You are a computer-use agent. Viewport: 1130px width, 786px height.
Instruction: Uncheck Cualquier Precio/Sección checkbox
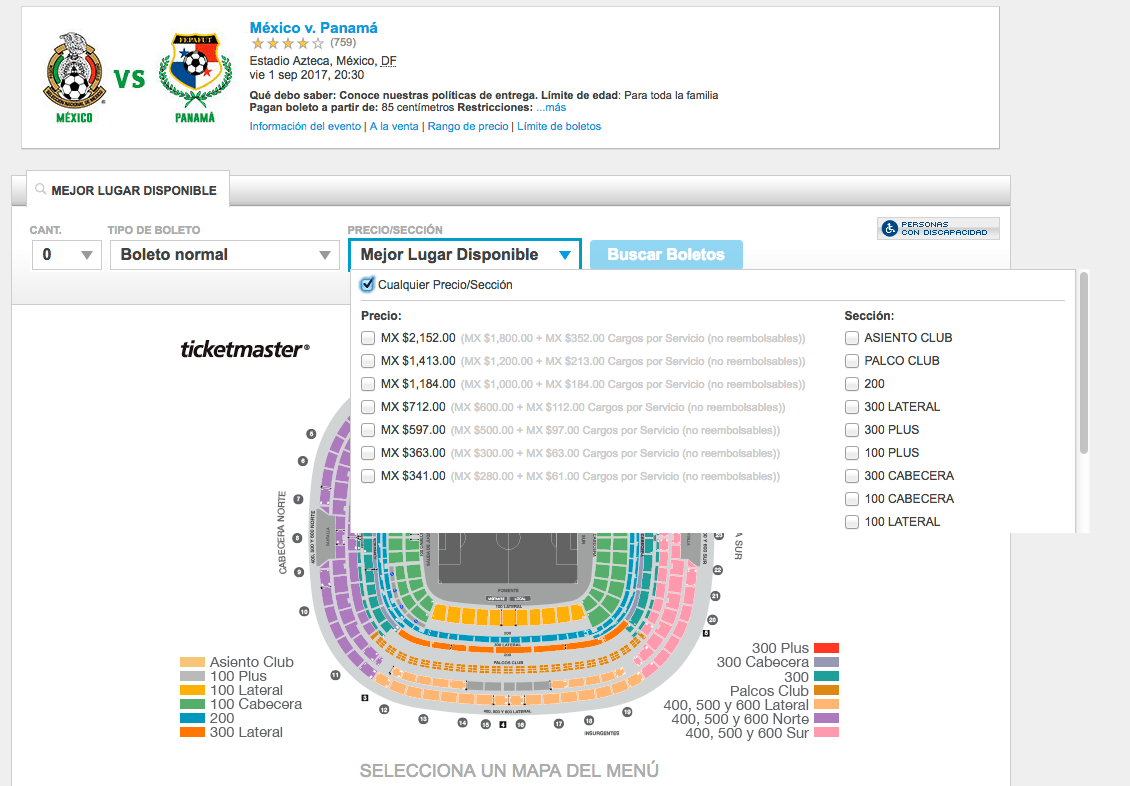tap(368, 285)
